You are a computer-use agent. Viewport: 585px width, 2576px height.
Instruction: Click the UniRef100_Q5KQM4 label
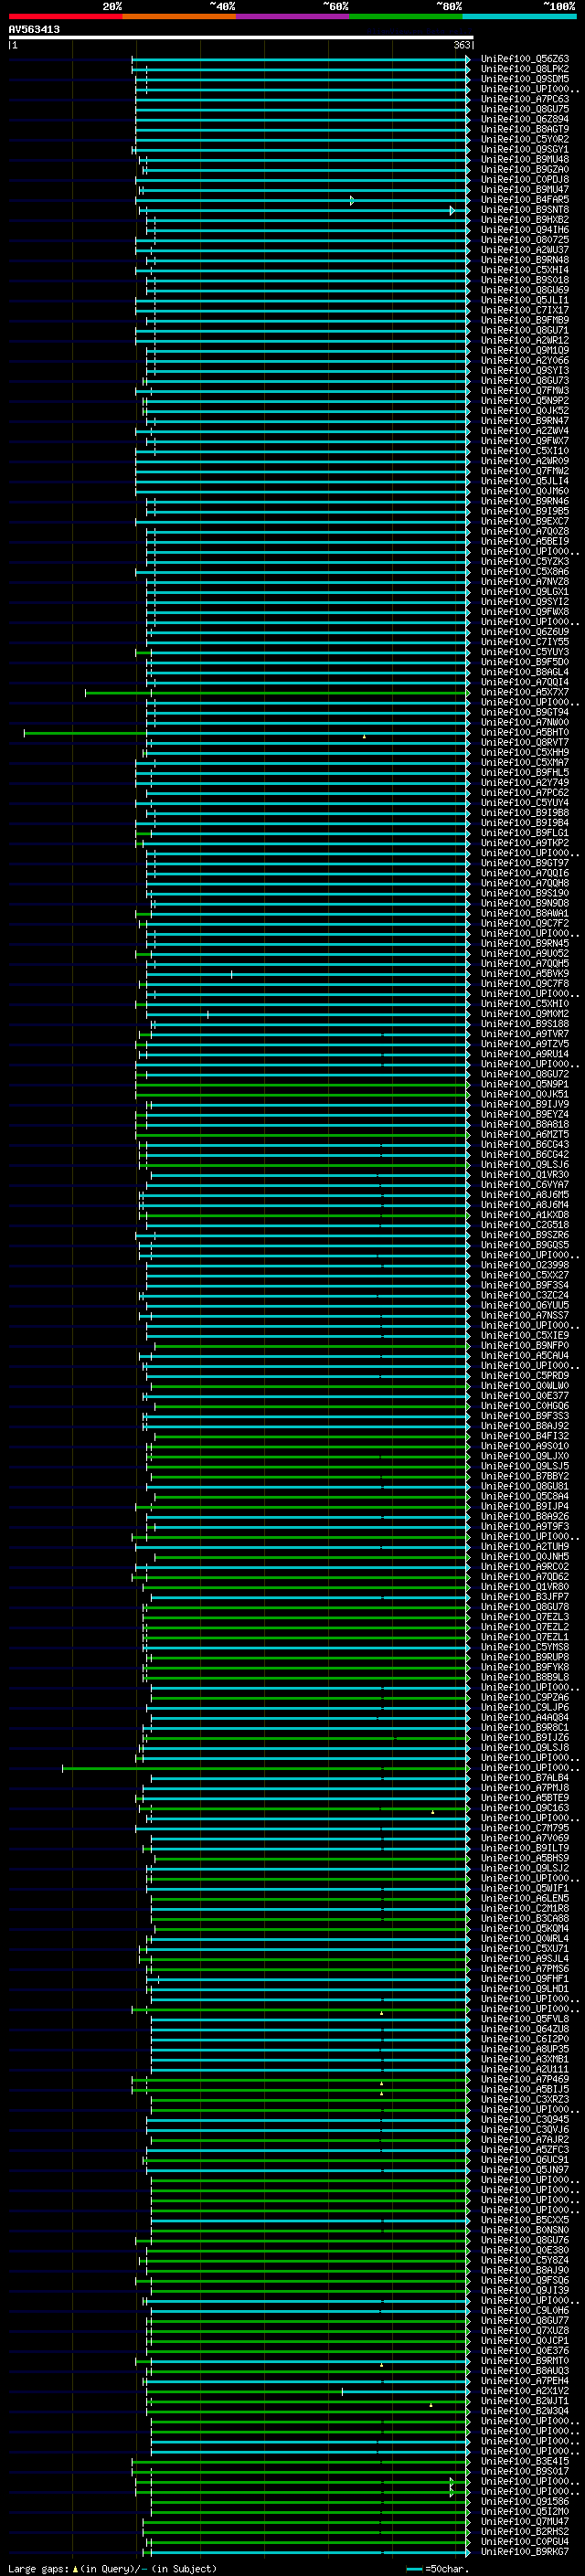(x=525, y=1929)
